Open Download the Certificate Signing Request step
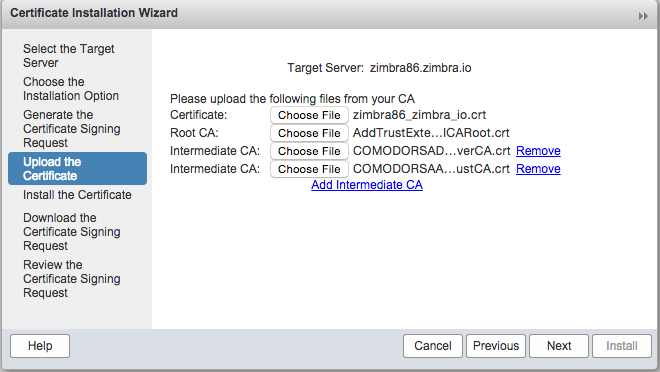 pyautogui.click(x=72, y=231)
